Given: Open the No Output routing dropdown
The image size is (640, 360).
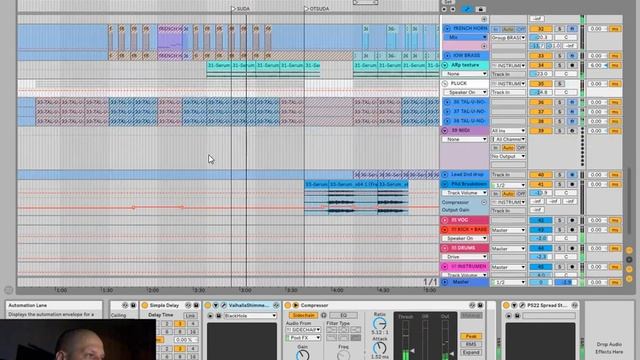Looking at the screenshot, I should click(508, 156).
